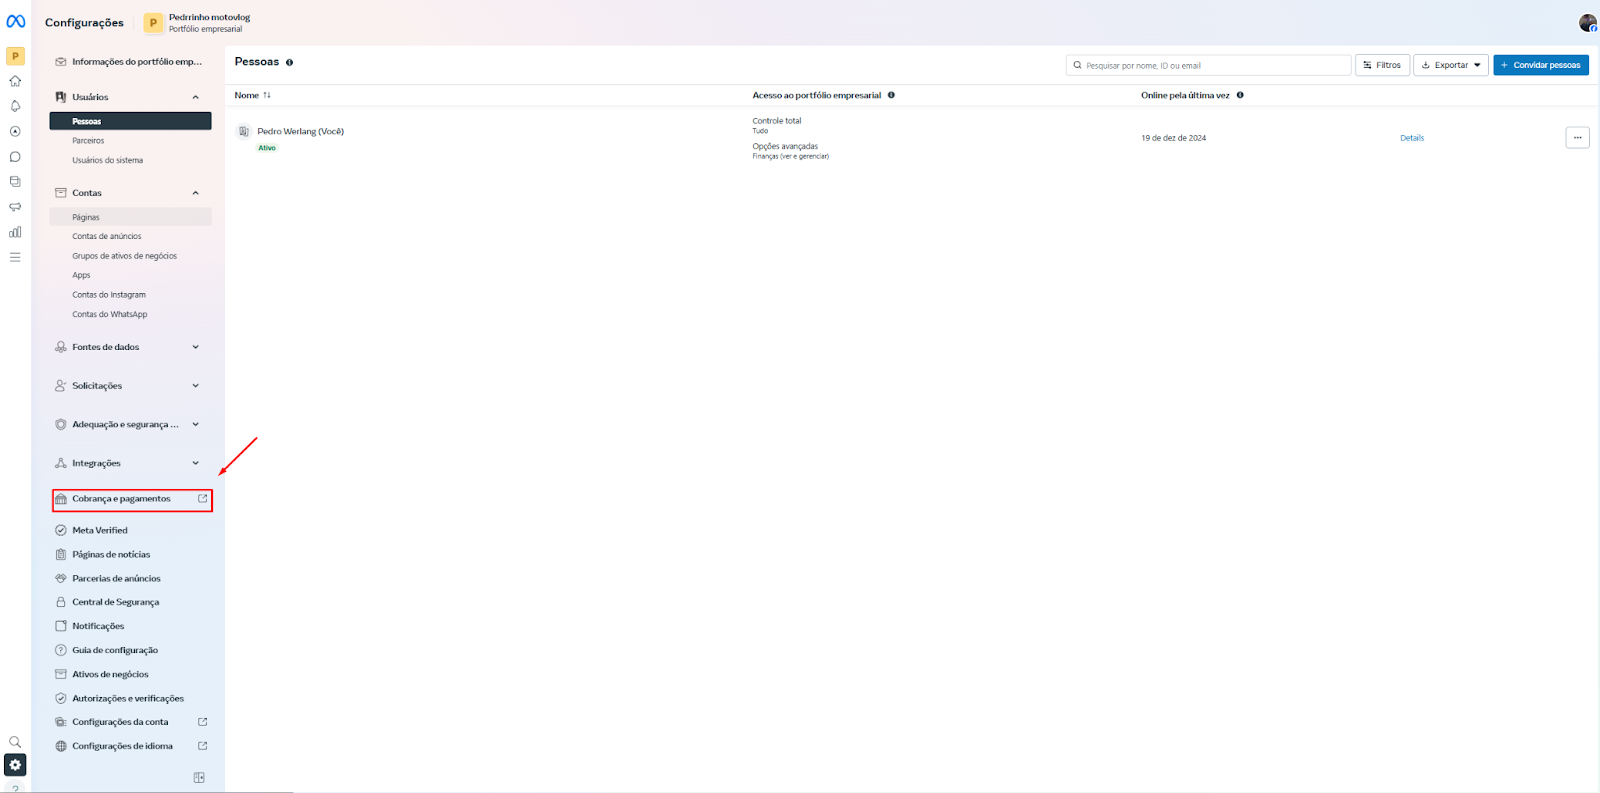Click the people search input field
1600x793 pixels.
(x=1210, y=65)
